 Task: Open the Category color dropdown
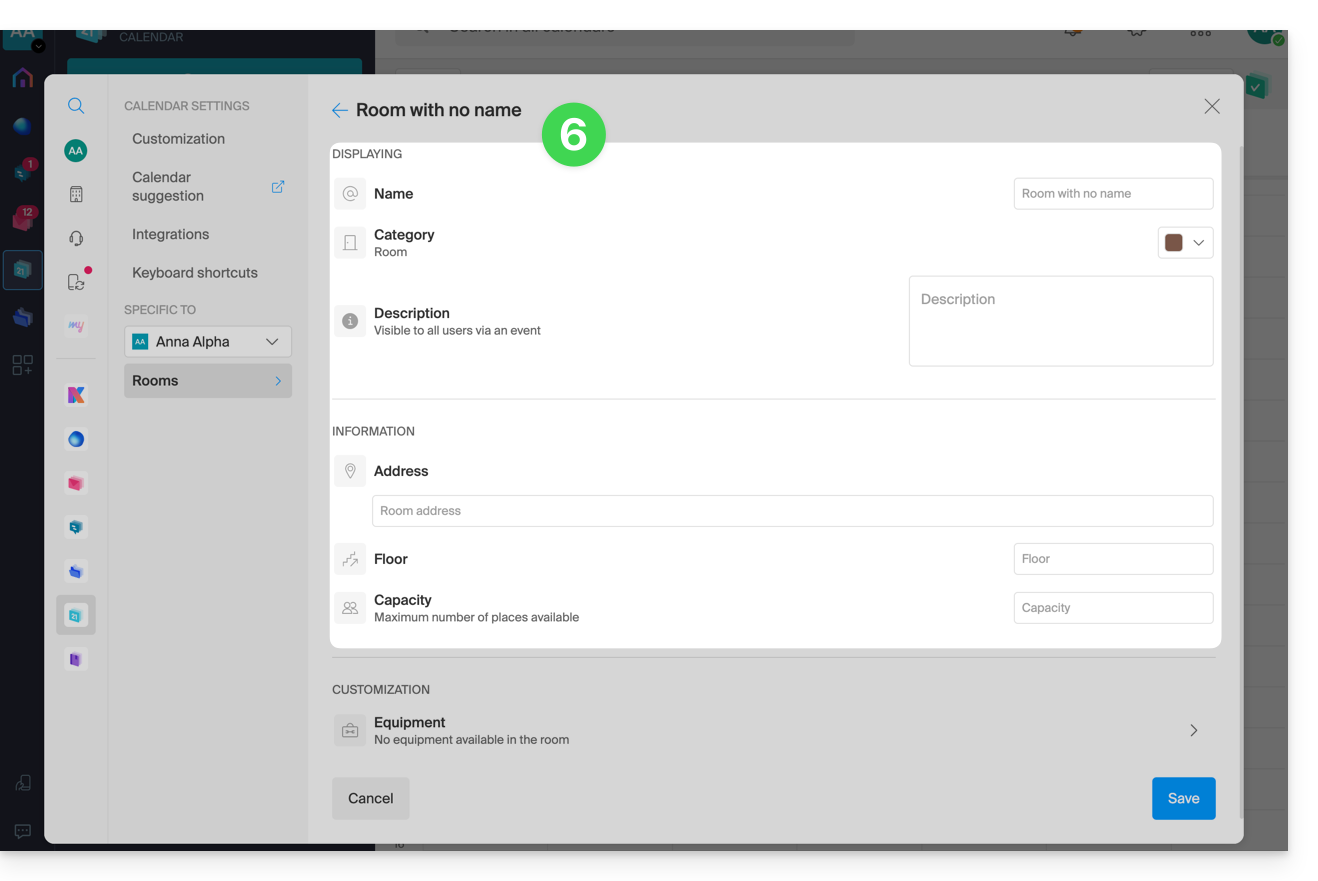point(1198,243)
